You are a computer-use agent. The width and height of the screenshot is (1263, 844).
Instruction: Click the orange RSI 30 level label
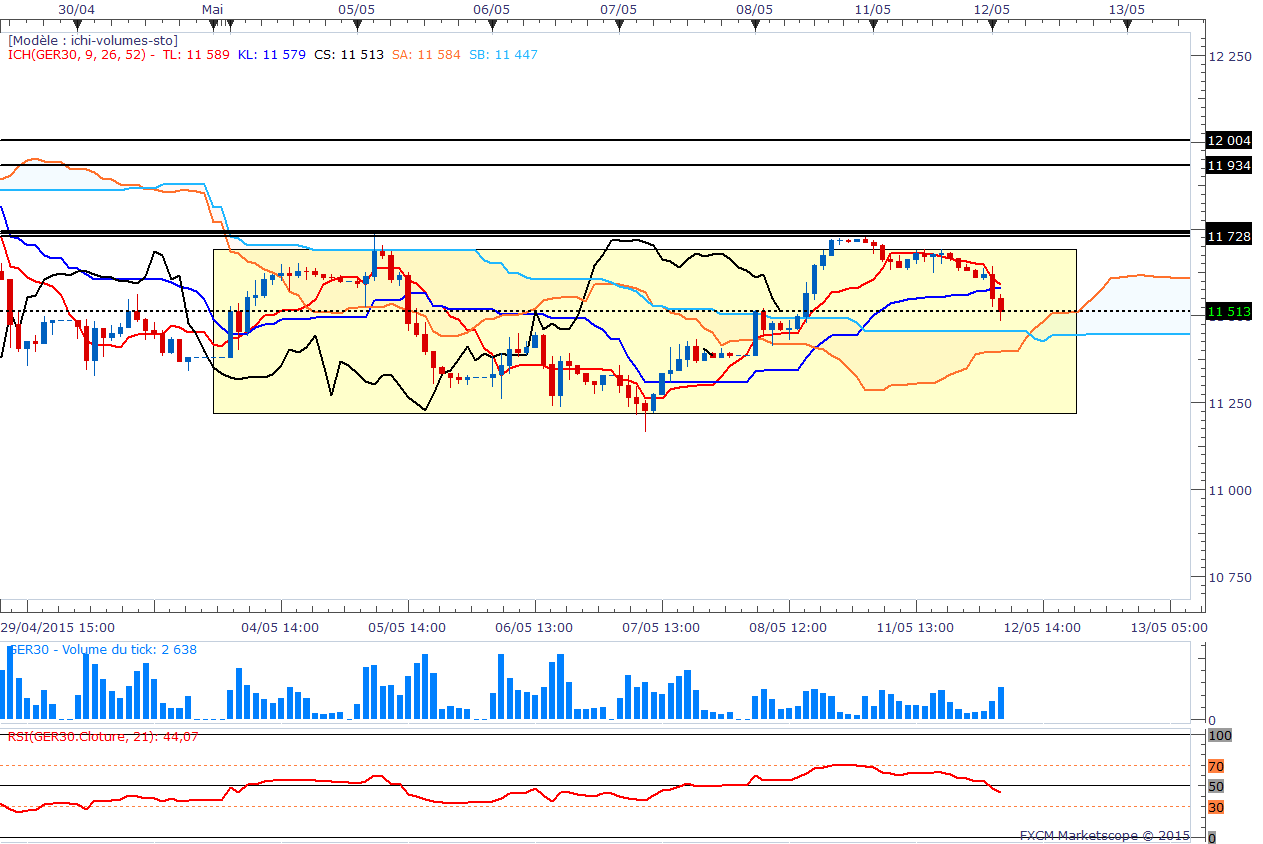point(1216,807)
